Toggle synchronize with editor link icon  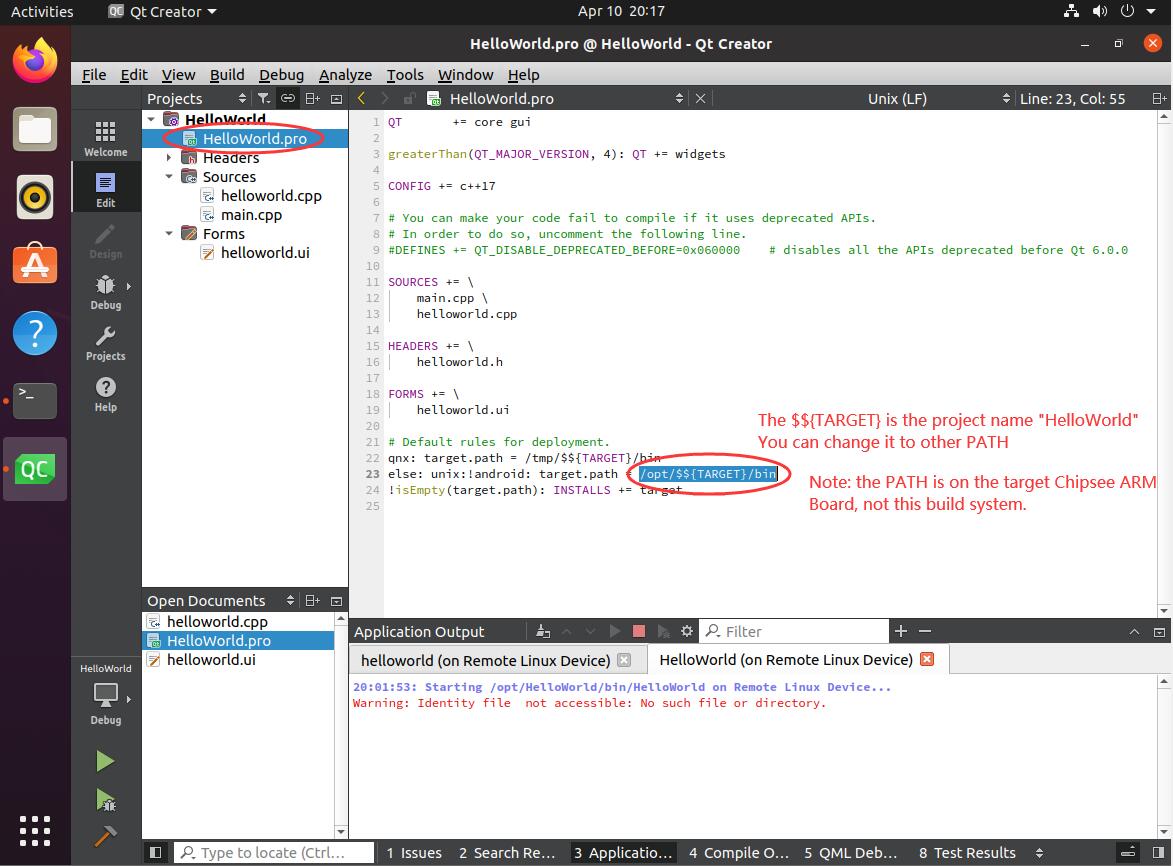[288, 98]
